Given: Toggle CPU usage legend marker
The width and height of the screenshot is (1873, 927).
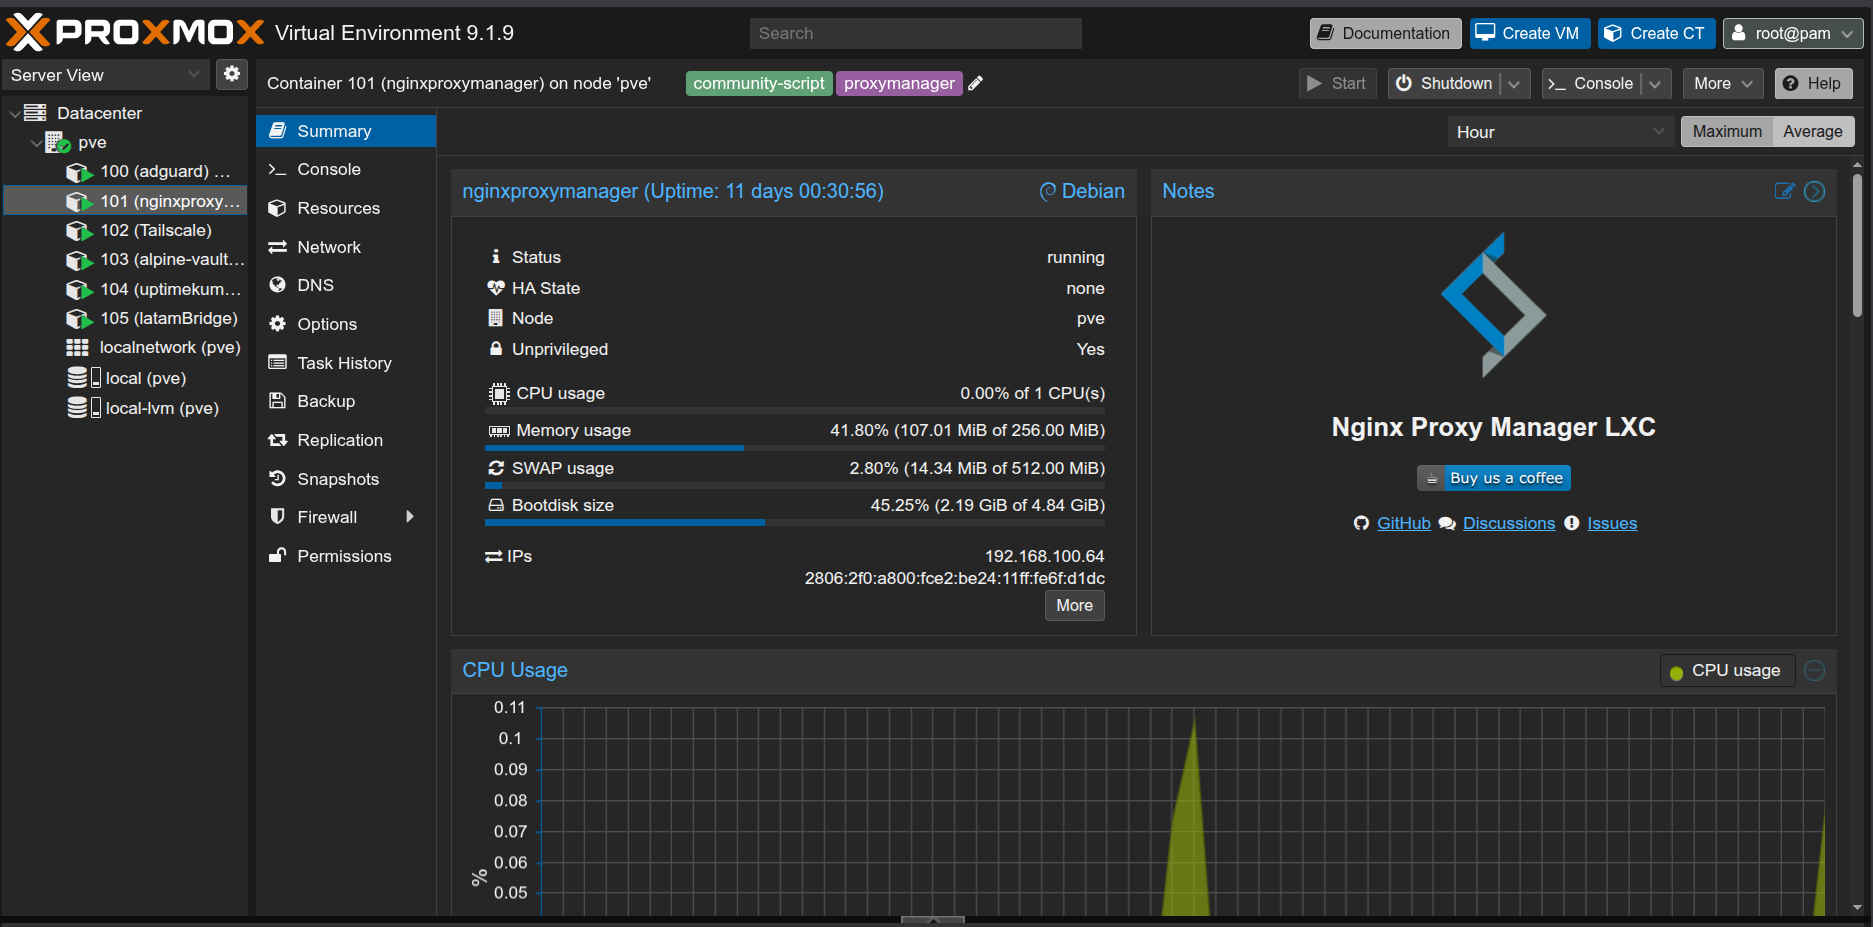Looking at the screenshot, I should (x=1677, y=672).
